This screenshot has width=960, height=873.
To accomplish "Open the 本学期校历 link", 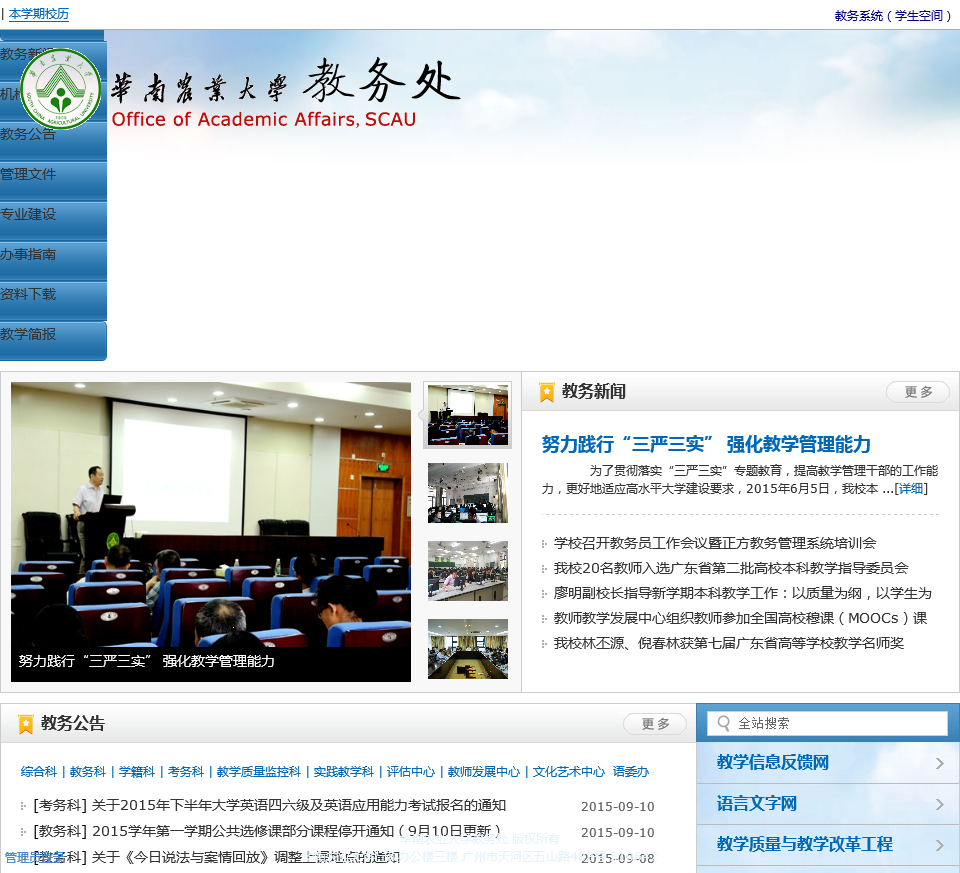I will pos(39,14).
